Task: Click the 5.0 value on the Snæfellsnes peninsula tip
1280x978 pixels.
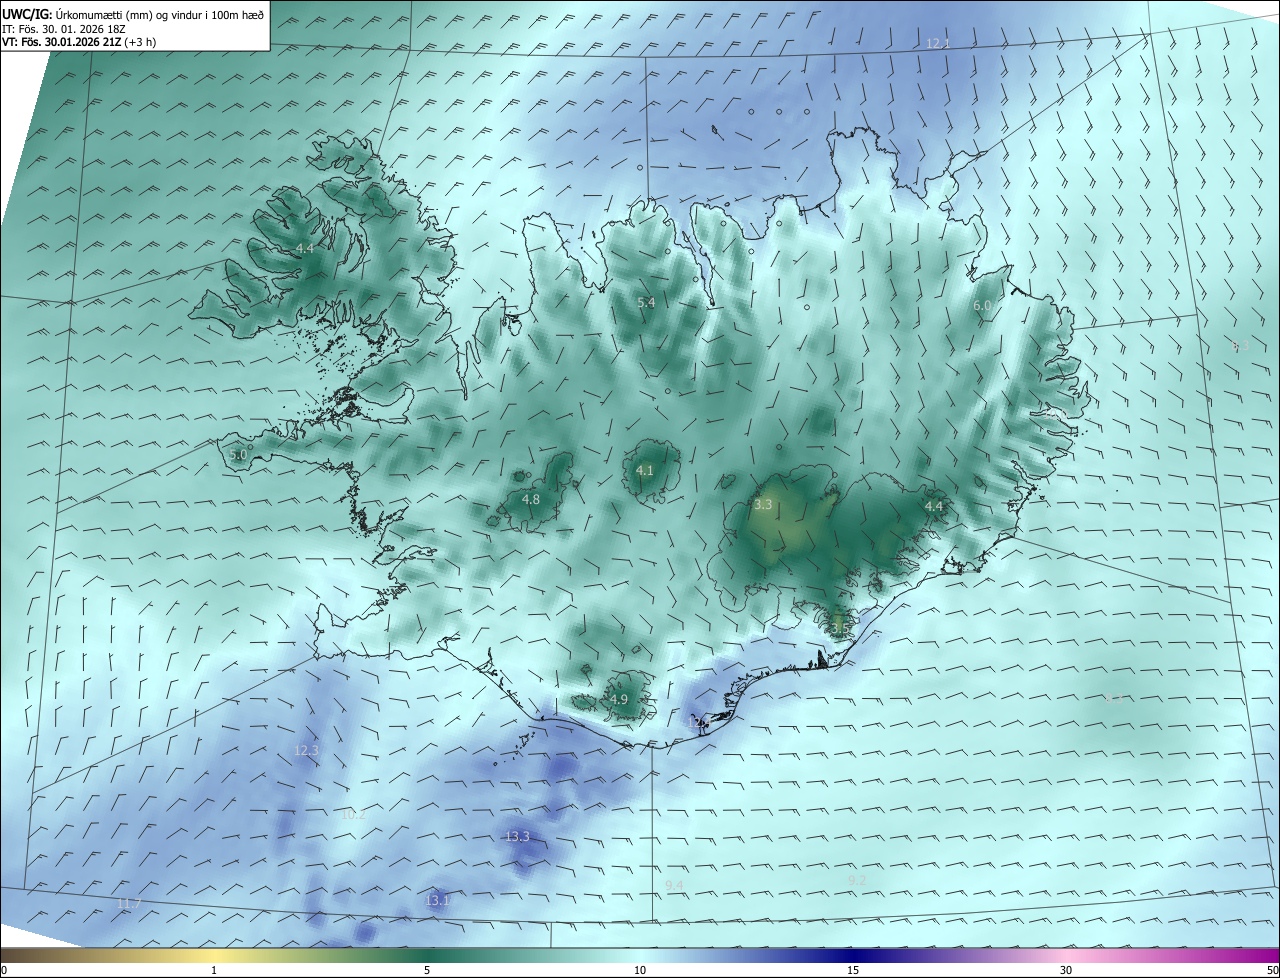Action: tap(238, 454)
